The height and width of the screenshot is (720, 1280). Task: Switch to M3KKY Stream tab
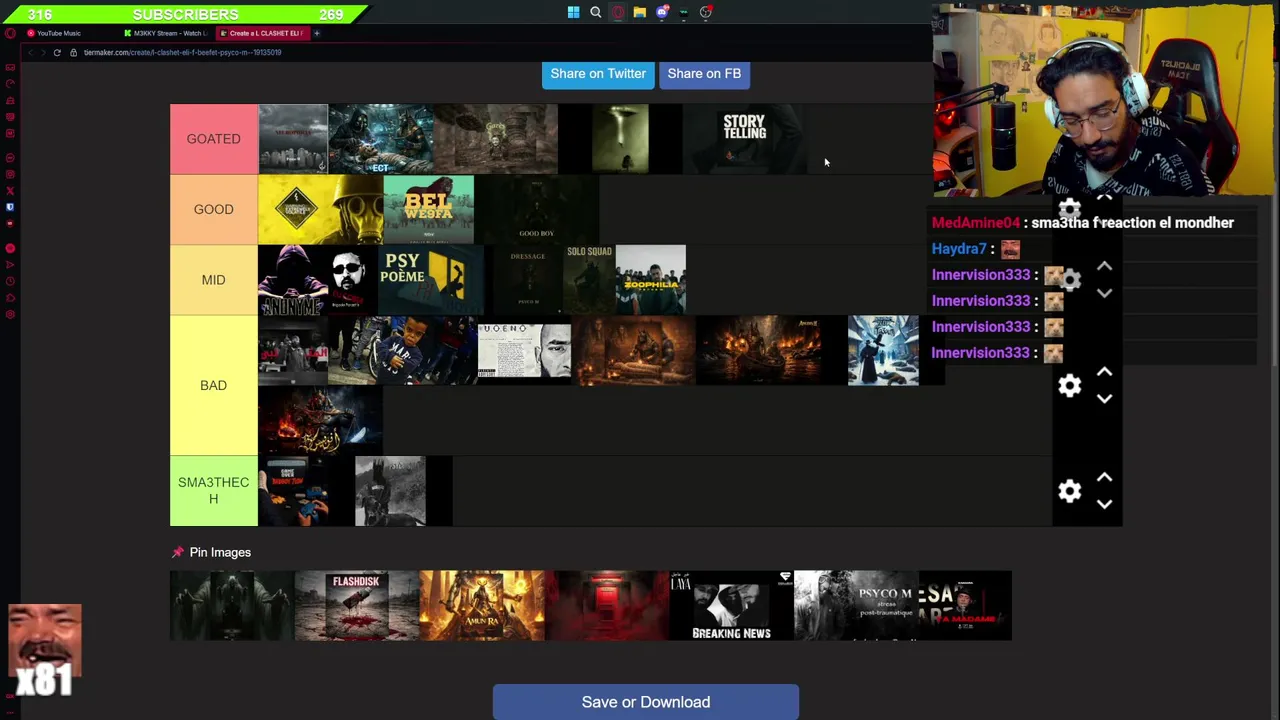166,33
